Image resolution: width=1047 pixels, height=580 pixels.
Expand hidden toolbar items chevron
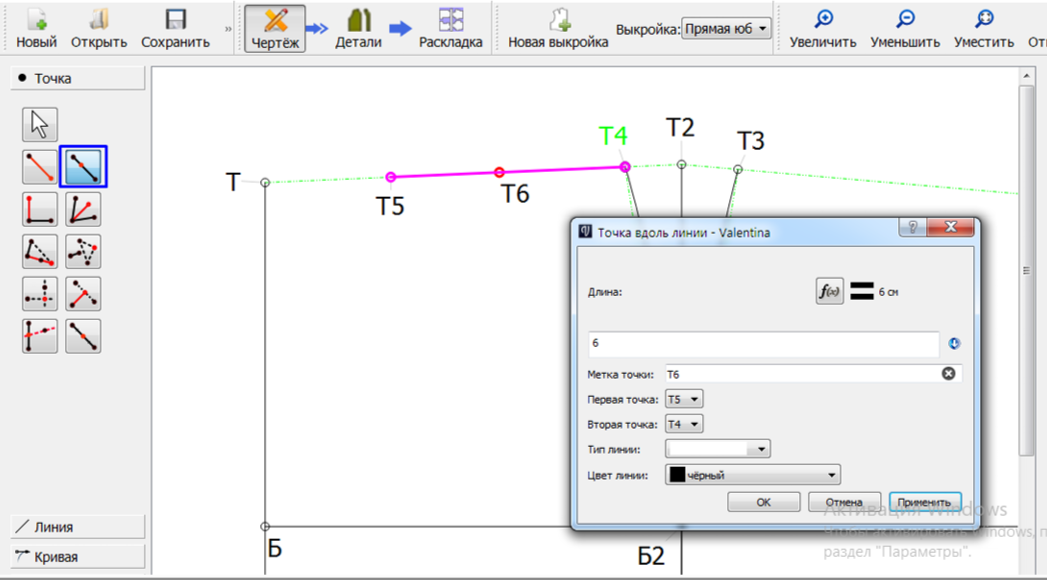click(x=228, y=29)
